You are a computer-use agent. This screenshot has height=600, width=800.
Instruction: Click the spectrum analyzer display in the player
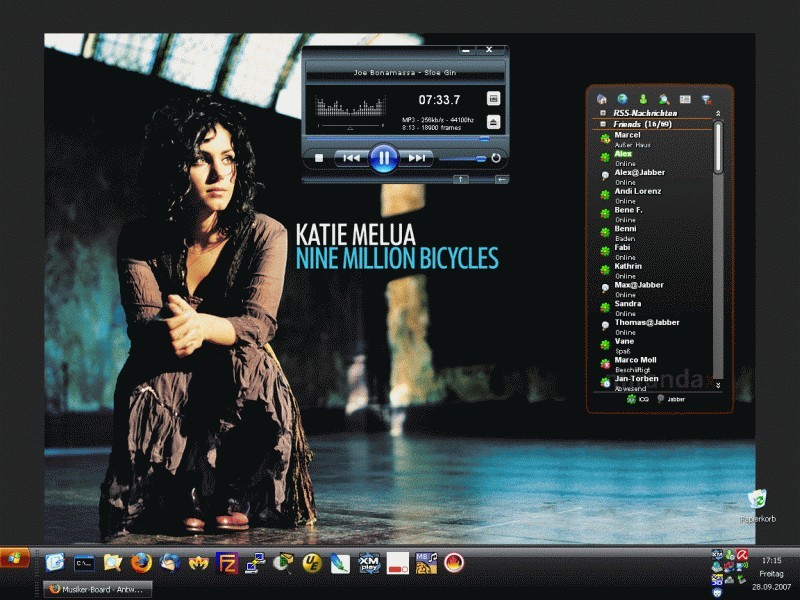[x=350, y=106]
